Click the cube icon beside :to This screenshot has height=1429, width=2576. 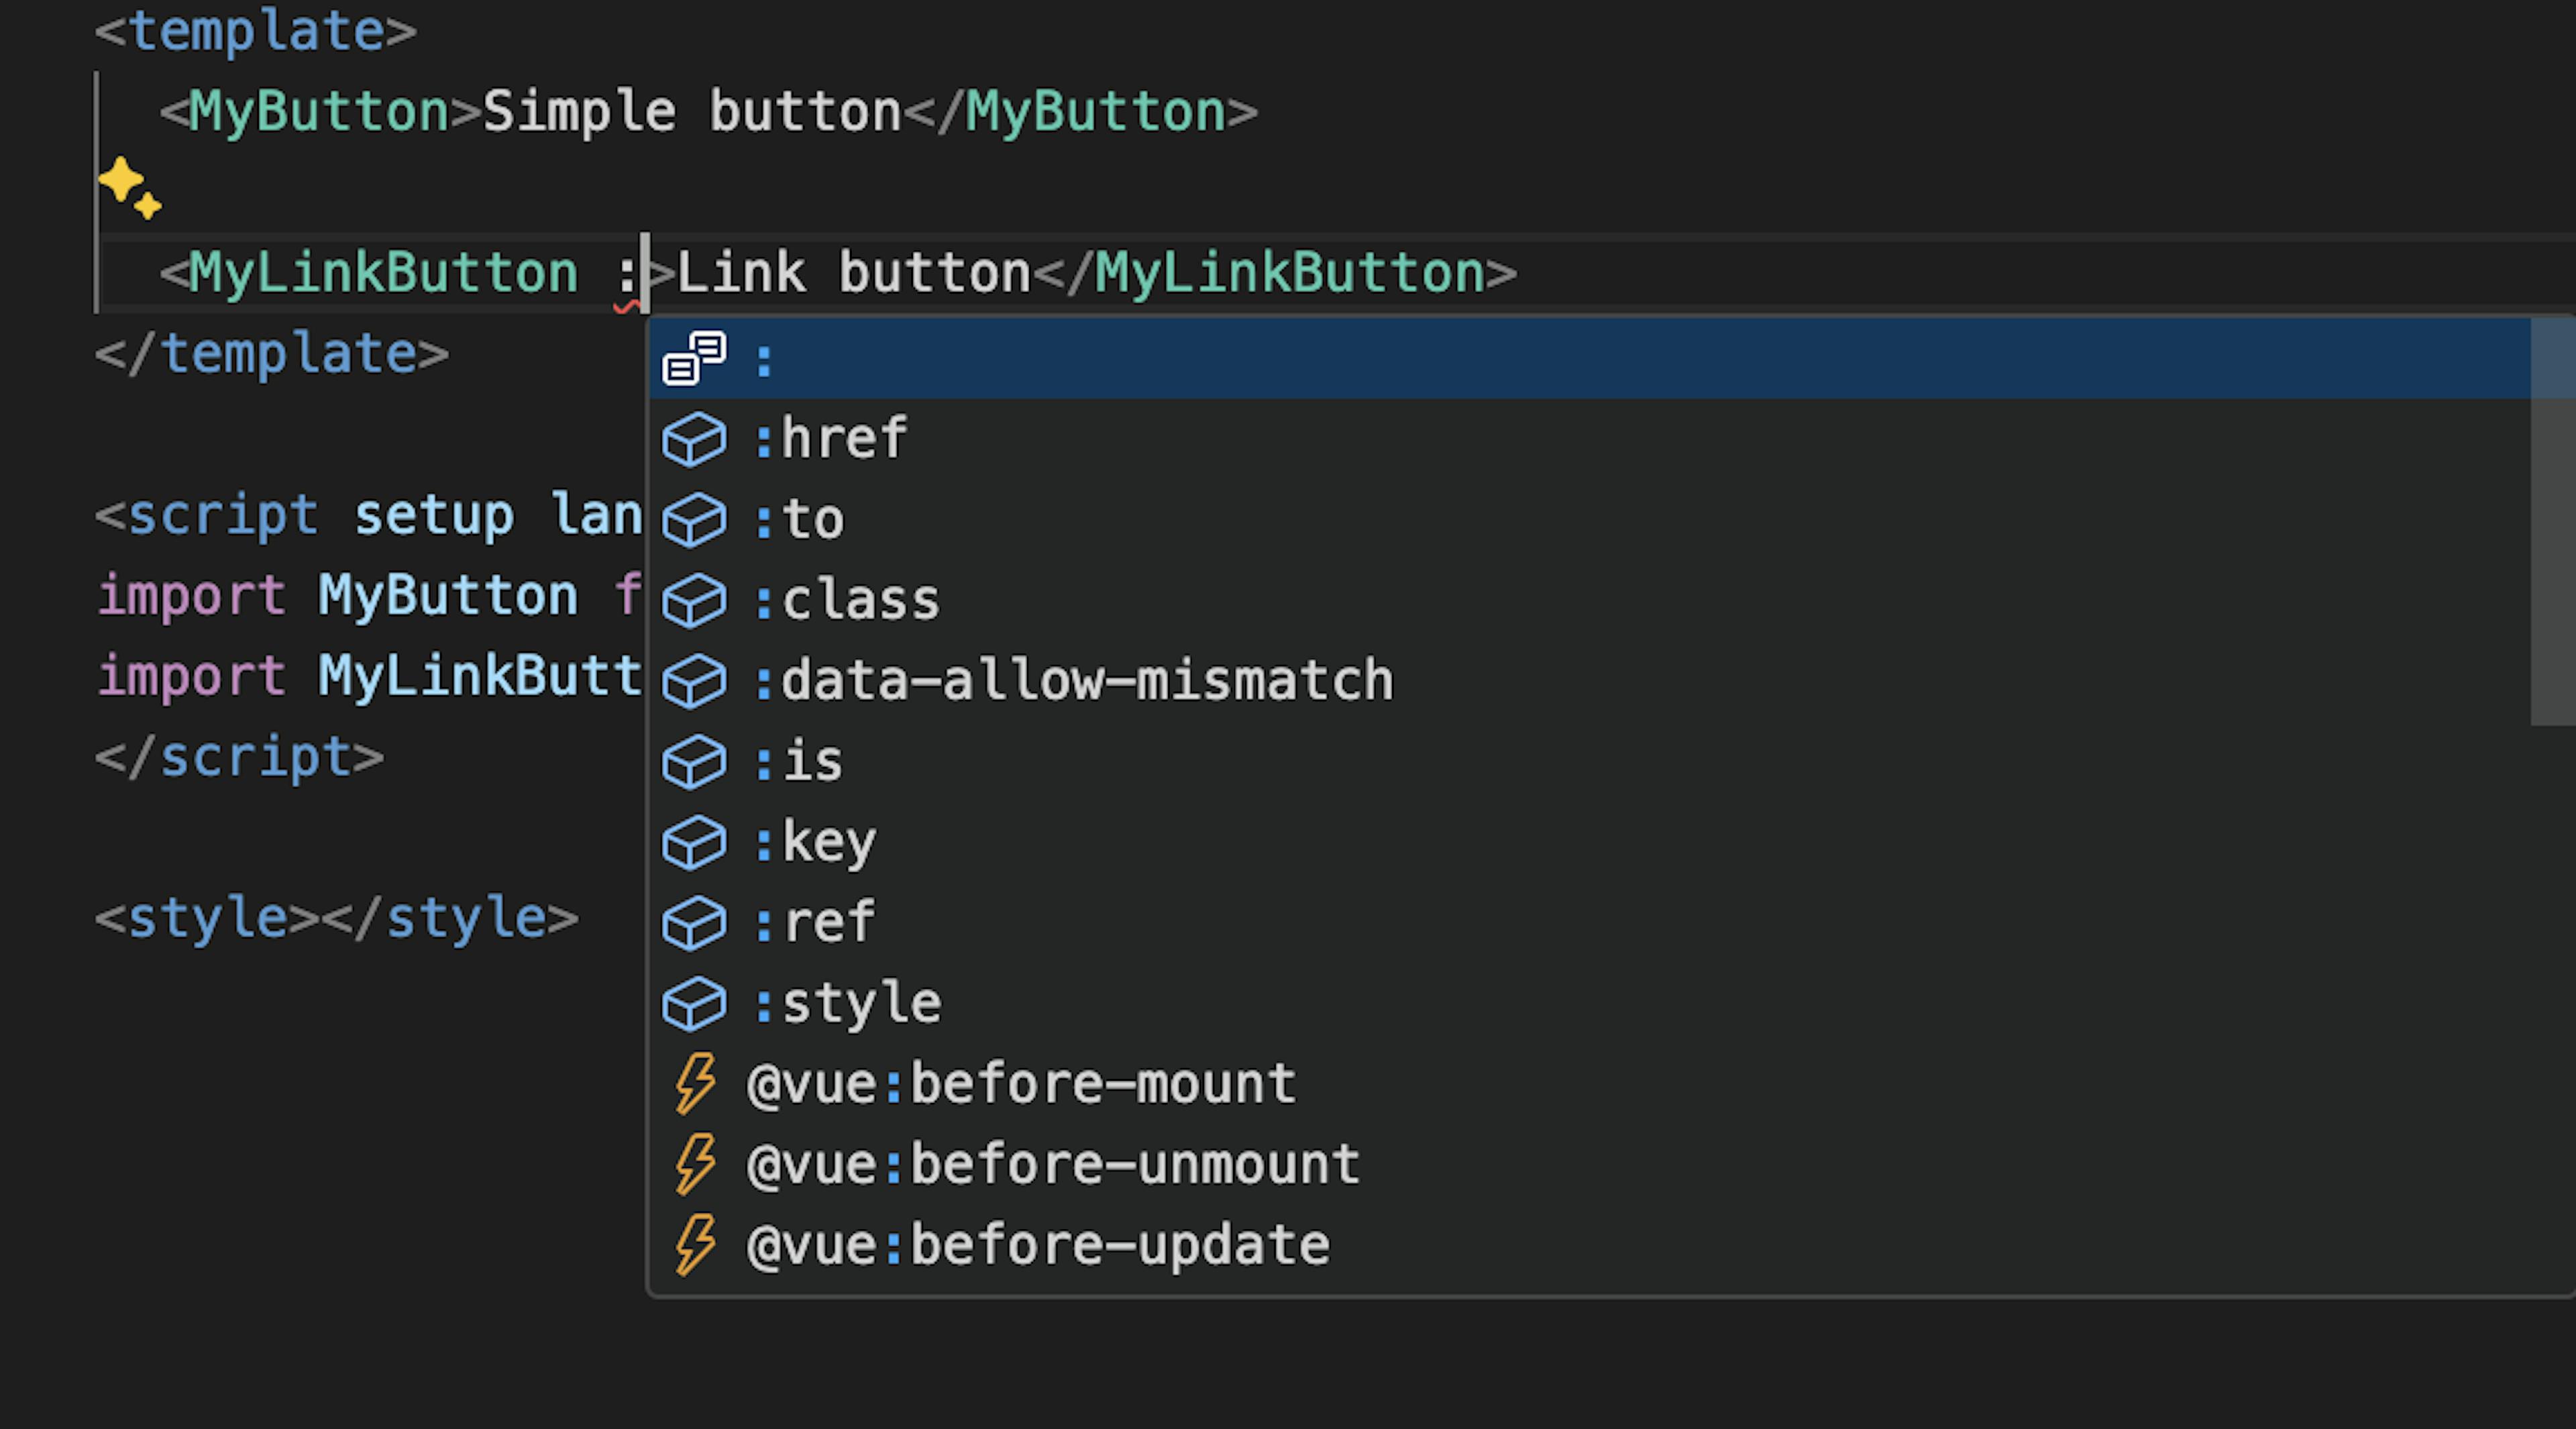coord(694,520)
